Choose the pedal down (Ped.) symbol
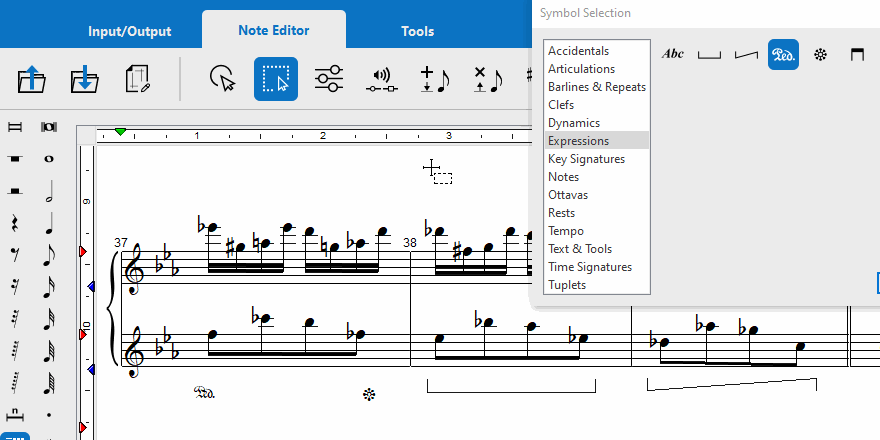 tap(783, 54)
